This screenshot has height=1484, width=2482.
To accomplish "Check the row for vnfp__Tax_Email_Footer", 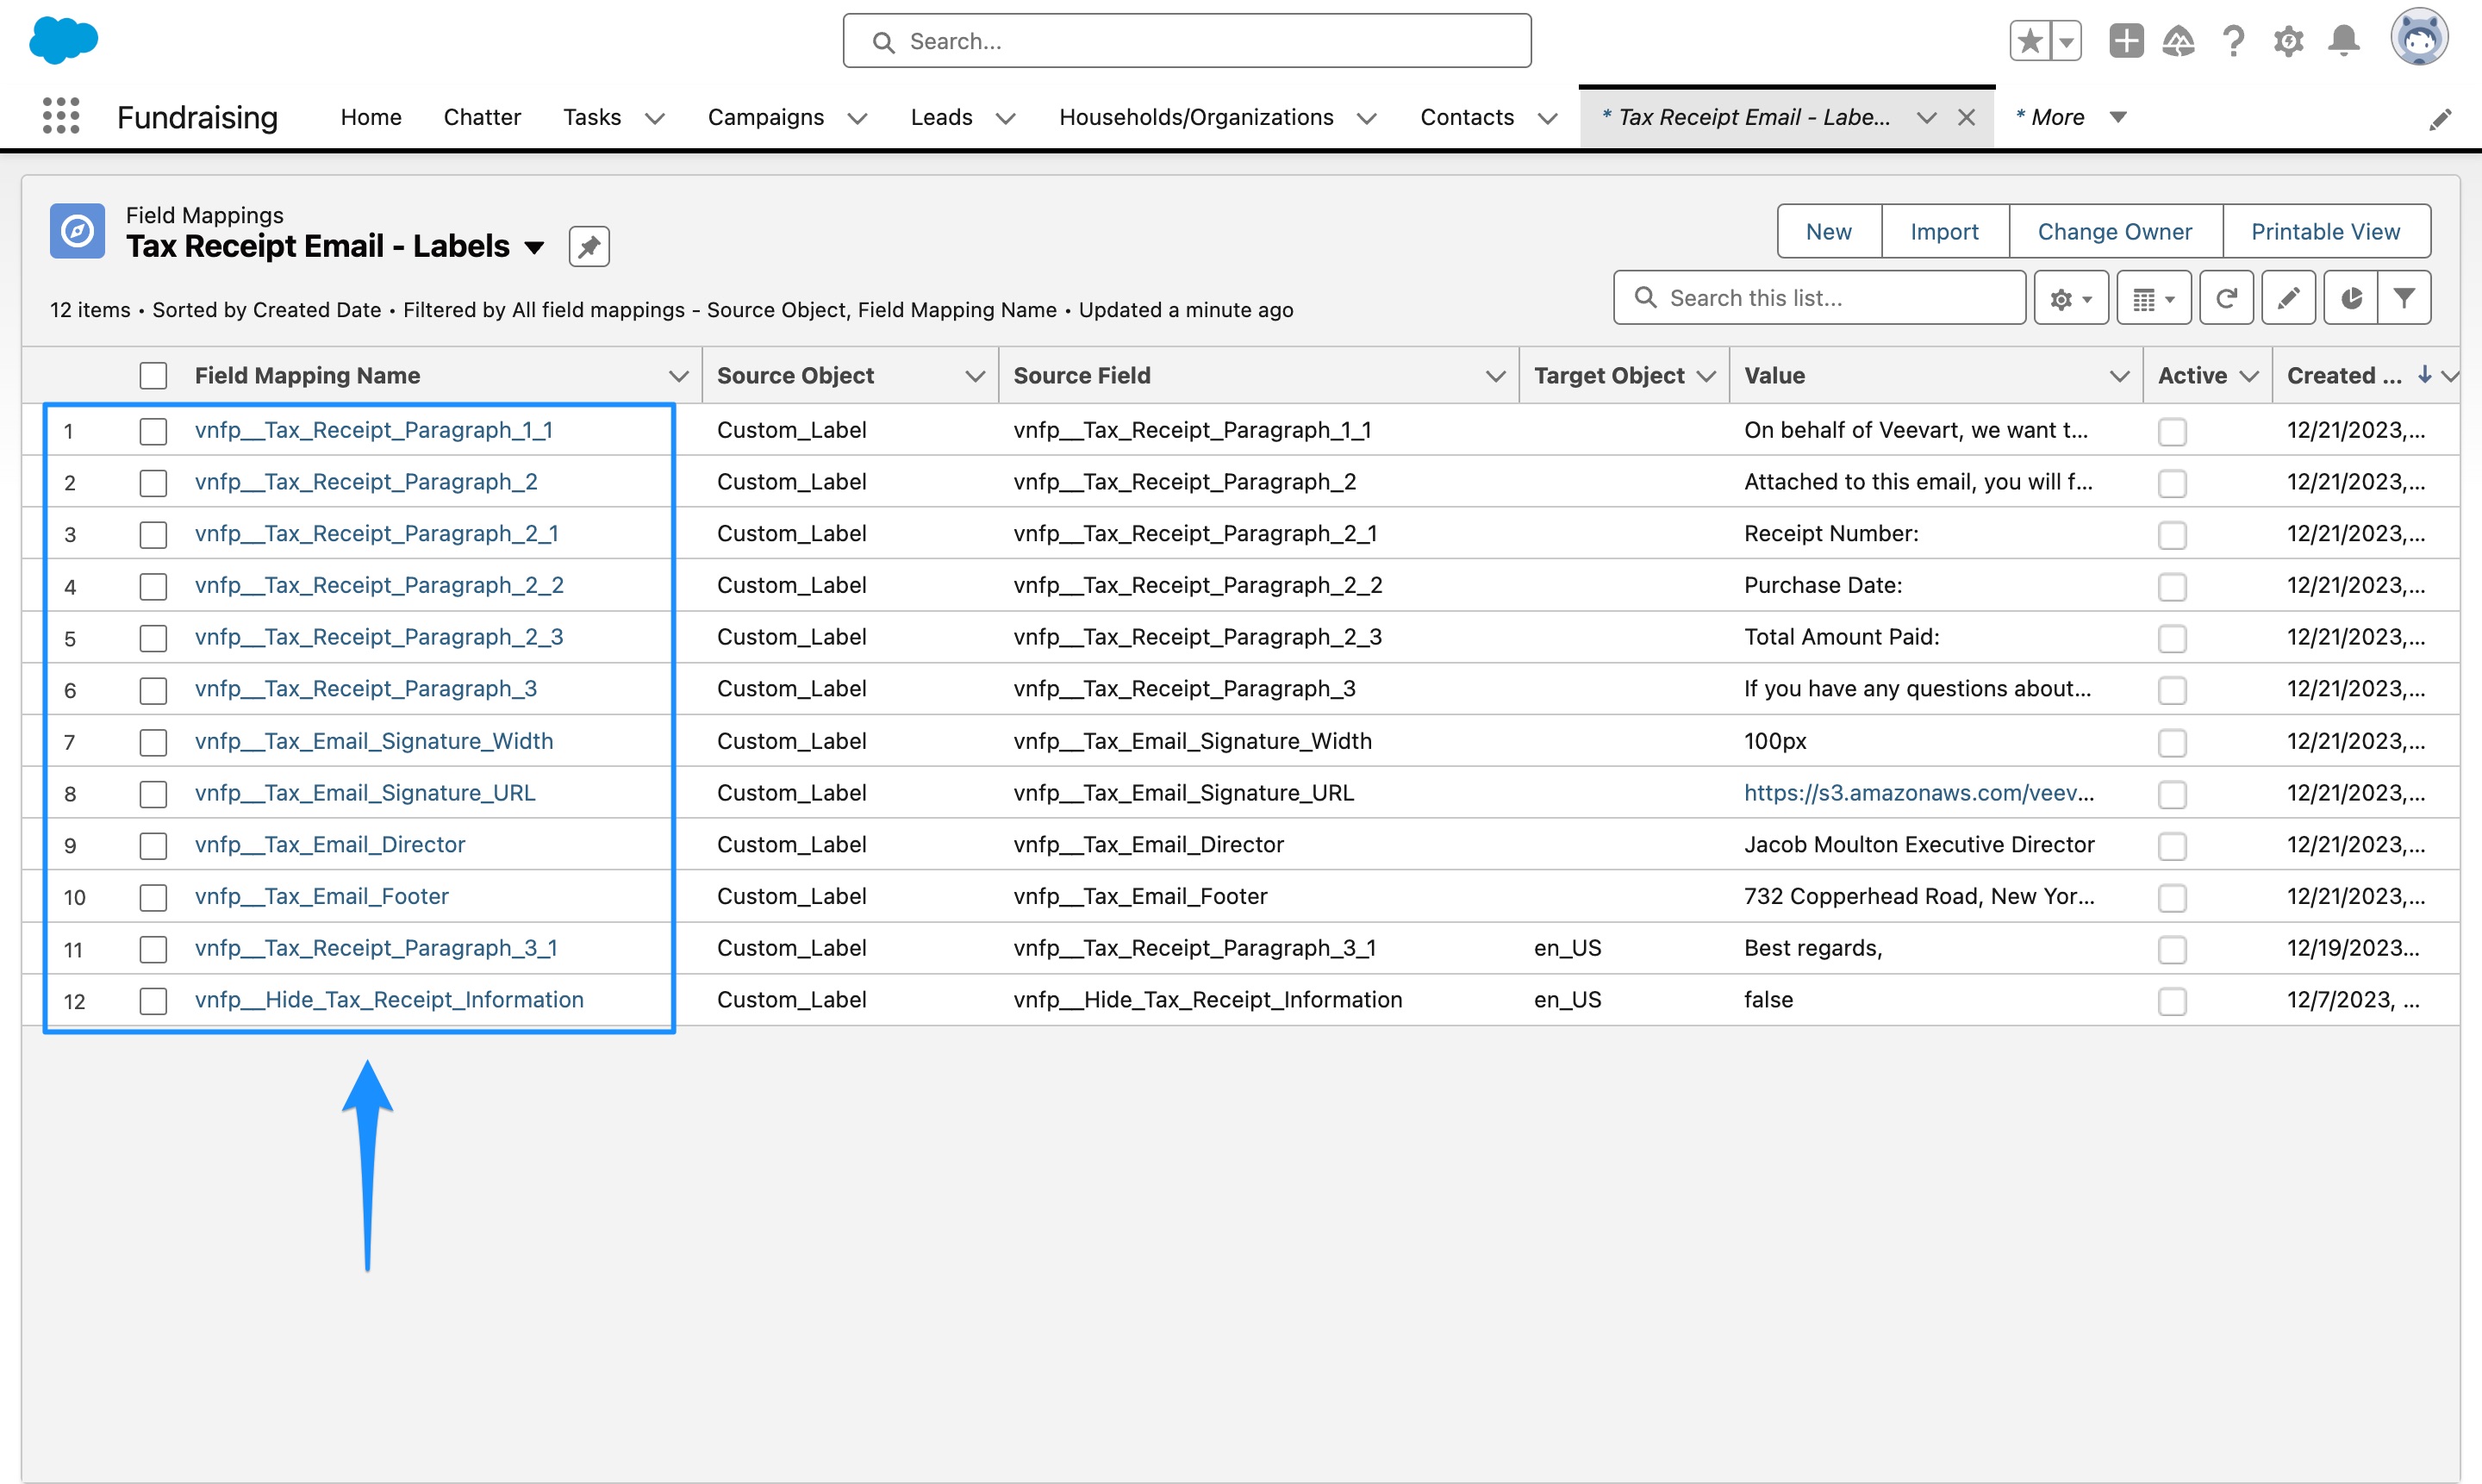I will (153, 897).
